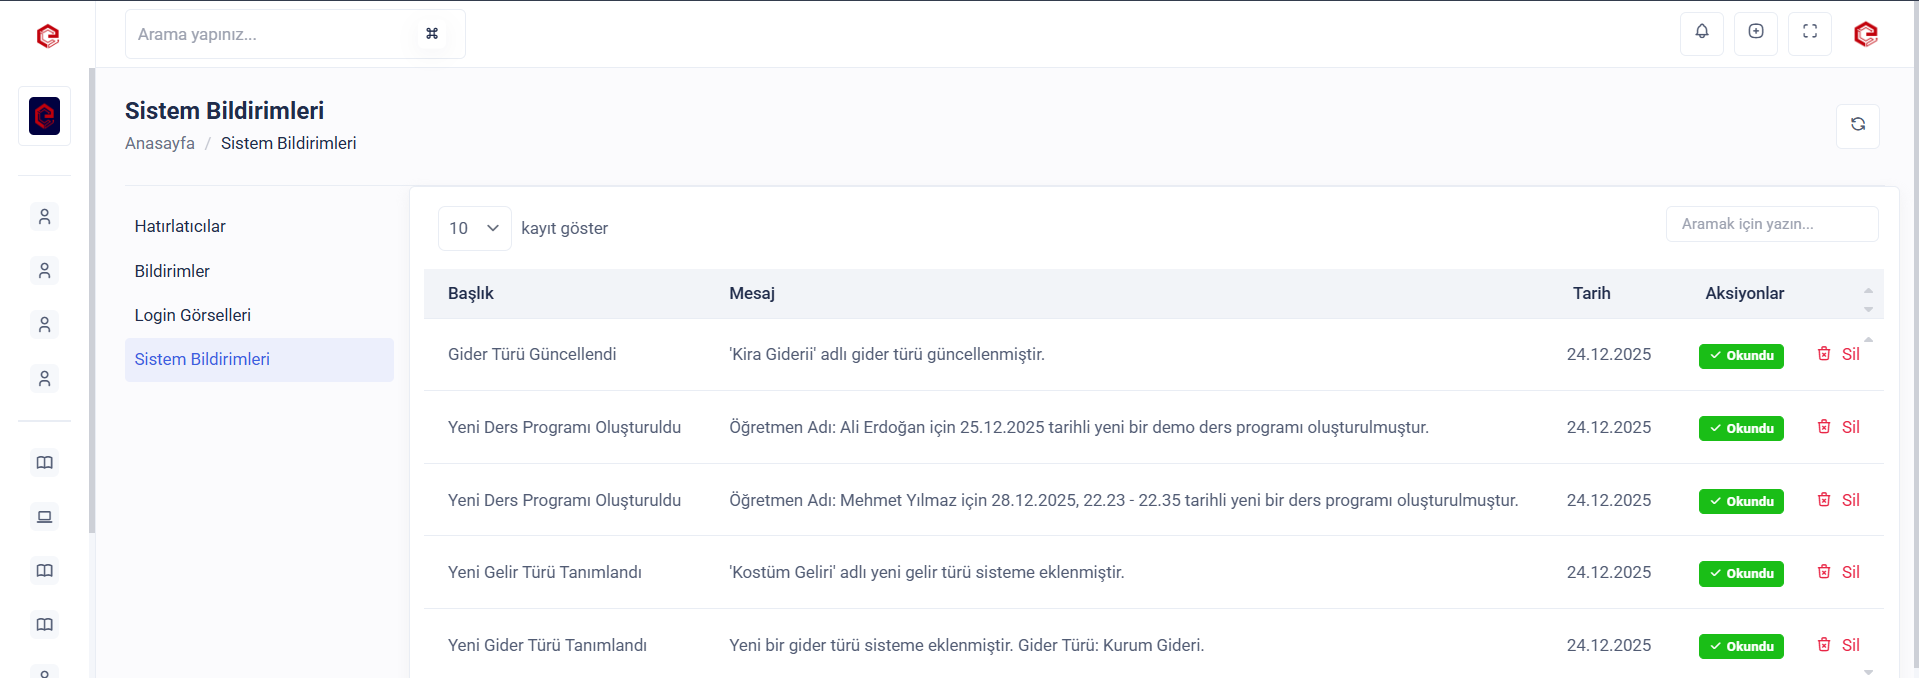
Task: Click the refresh icon below header
Action: 1857,126
